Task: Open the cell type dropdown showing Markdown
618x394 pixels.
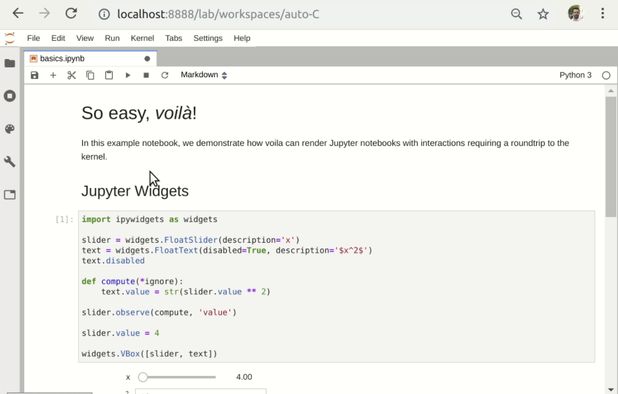Action: [x=204, y=75]
